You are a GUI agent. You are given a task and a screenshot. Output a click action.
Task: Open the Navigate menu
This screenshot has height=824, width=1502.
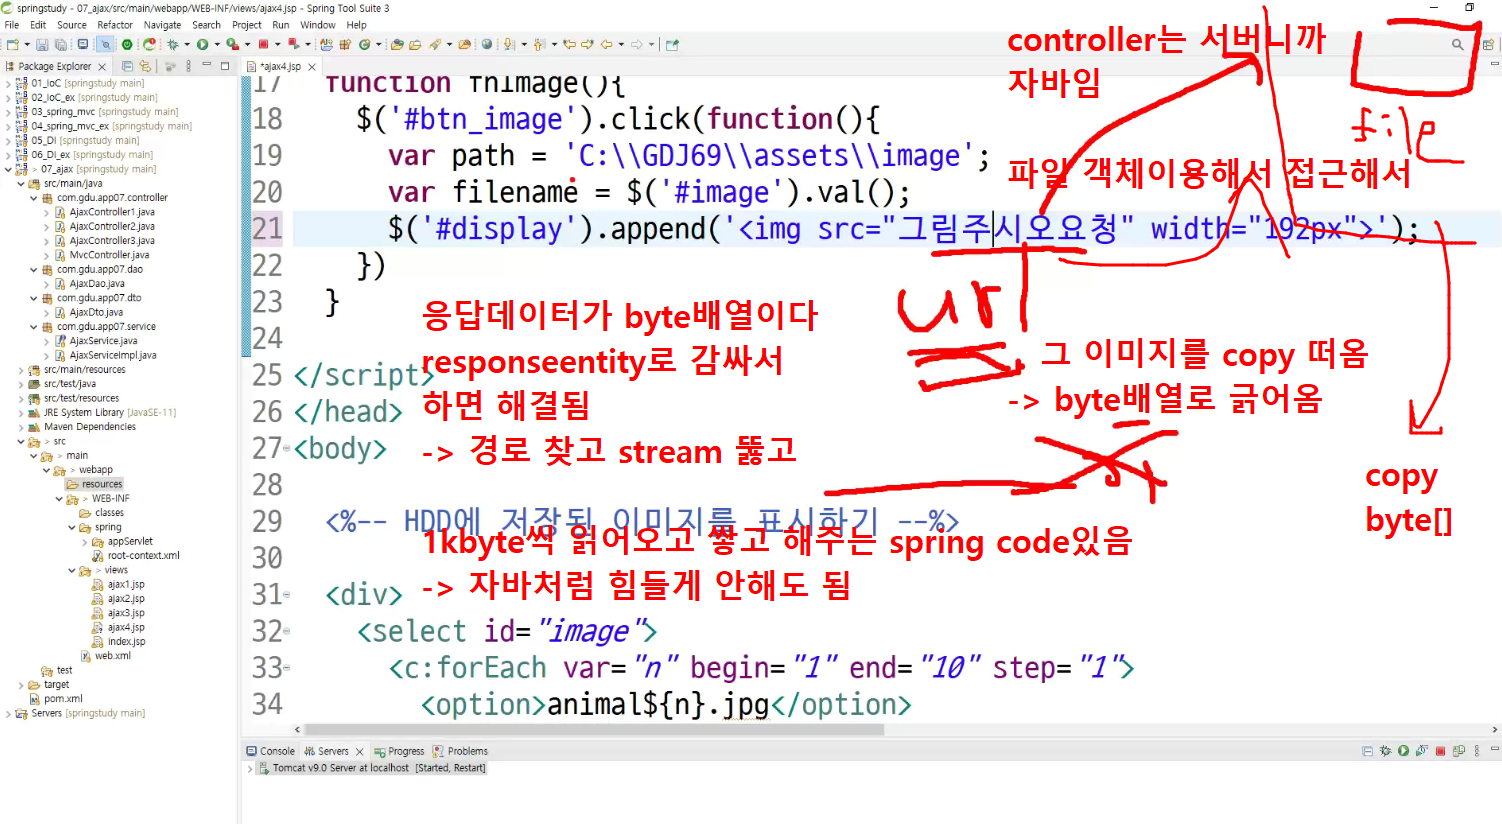click(x=162, y=25)
